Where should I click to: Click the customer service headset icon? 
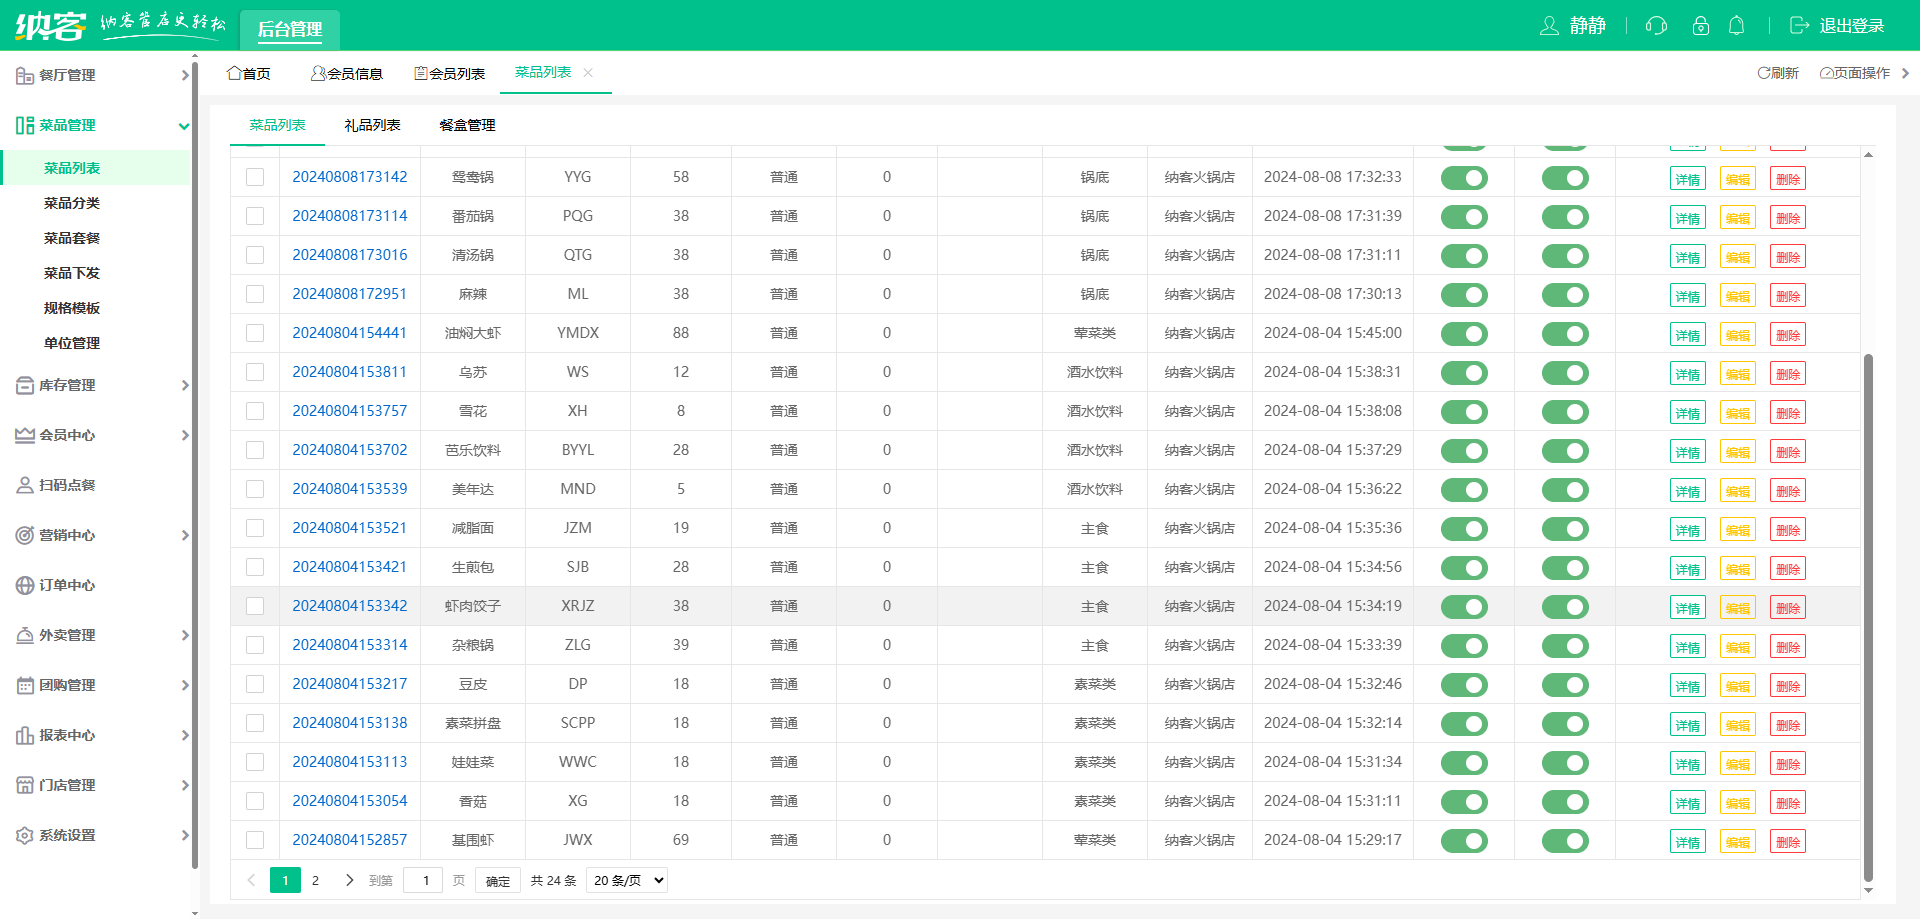tap(1656, 26)
